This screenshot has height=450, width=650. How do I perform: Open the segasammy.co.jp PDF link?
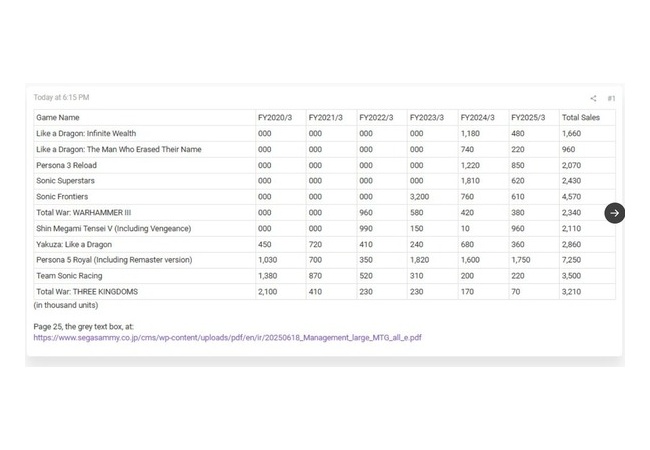(227, 337)
